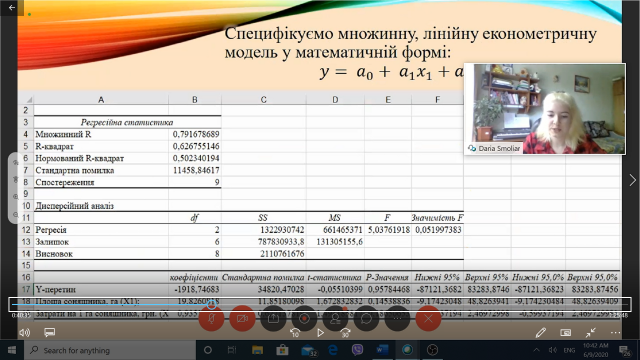640x360 pixels.
Task: Show hidden system tray icons
Action: (x=537, y=350)
